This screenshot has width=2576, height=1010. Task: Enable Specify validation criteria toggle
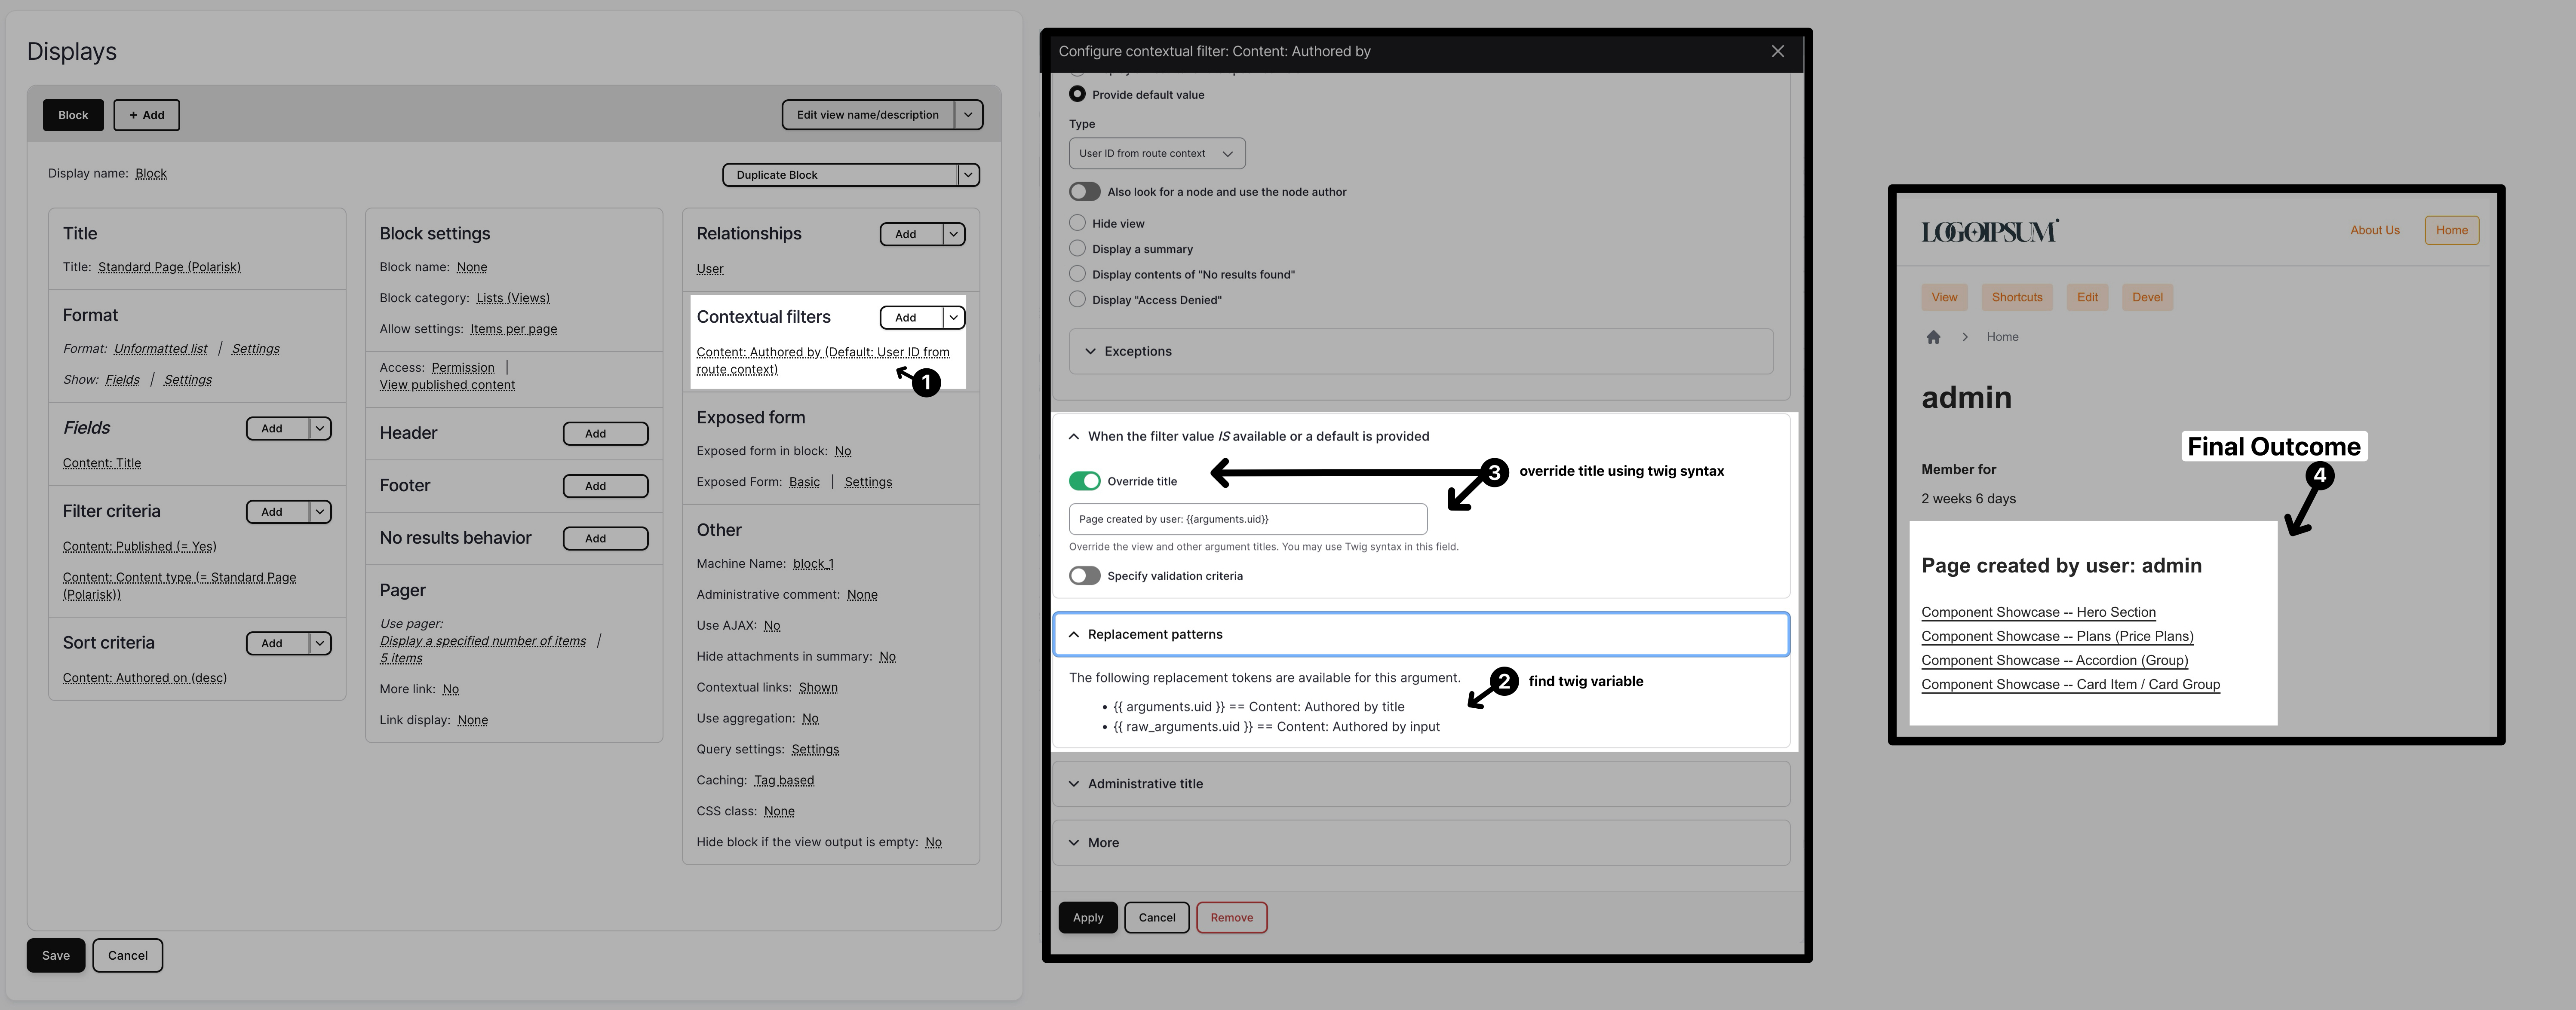pos(1085,575)
